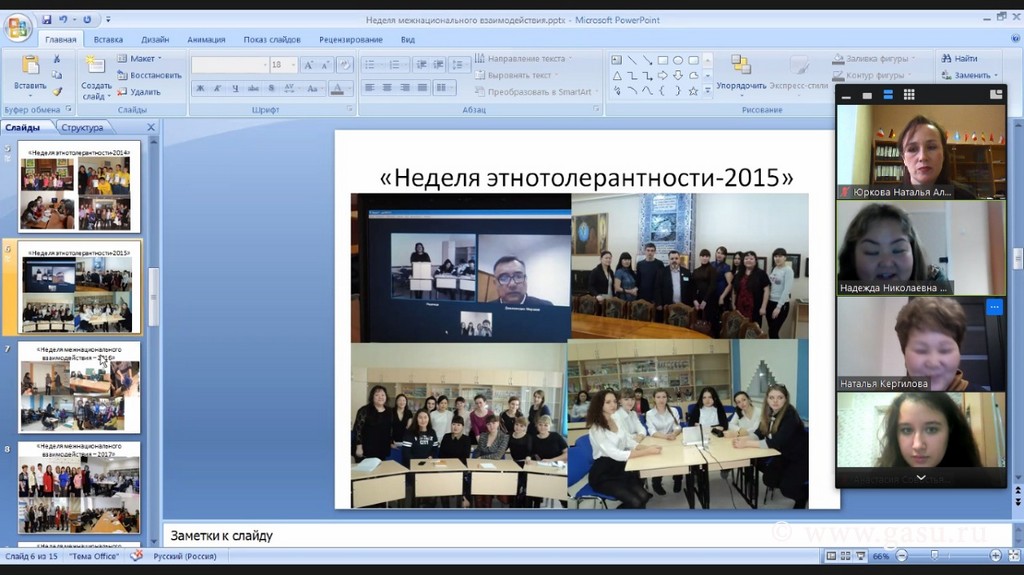Select slide 7 thumbnail in slides panel
This screenshot has width=1024, height=575.
[x=80, y=387]
